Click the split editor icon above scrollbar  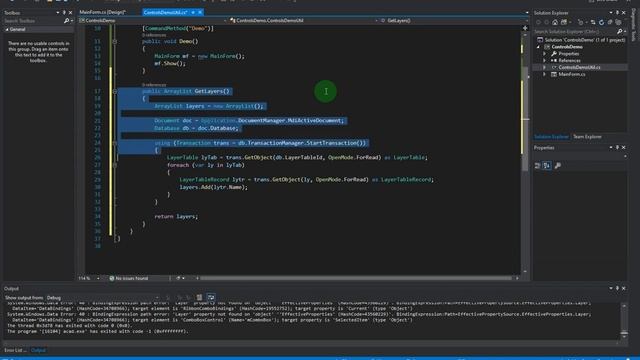525,28
